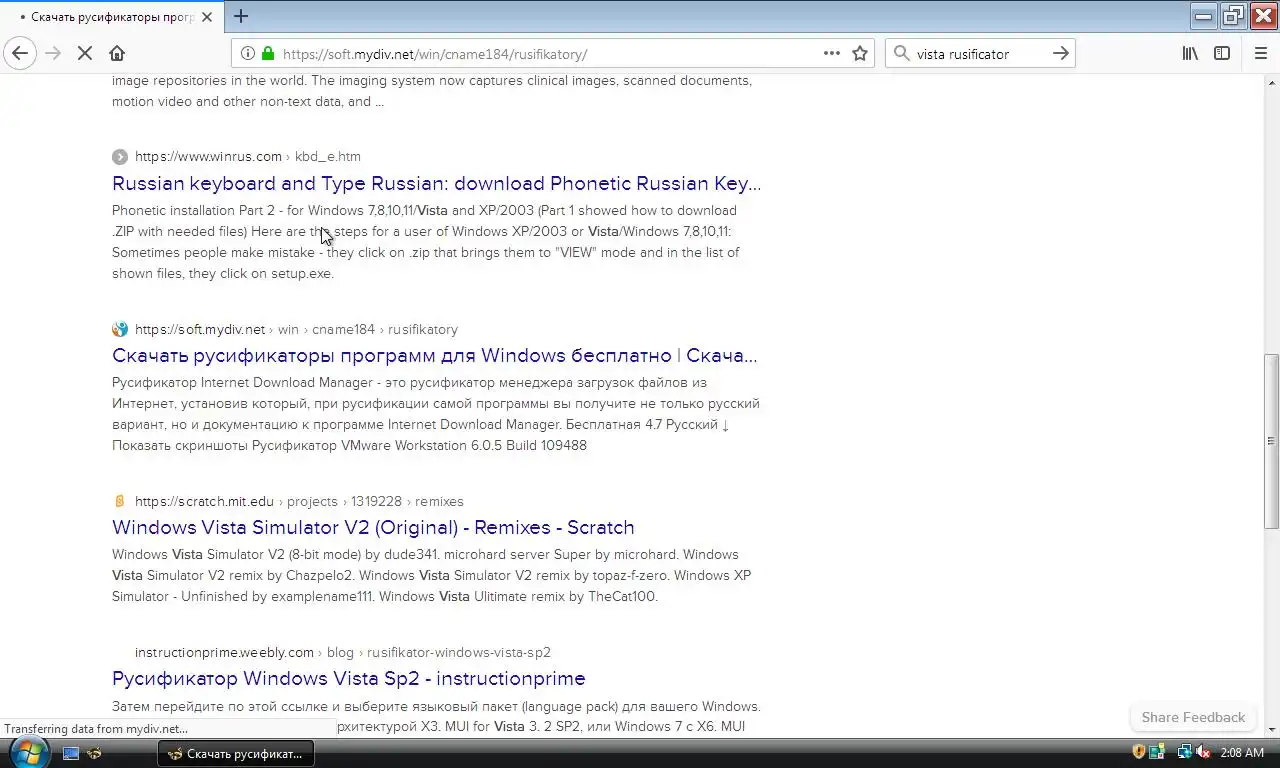Screen dimensions: 1280x768
Task: Click the soft.mydiv.net site favicon
Action: [120, 329]
